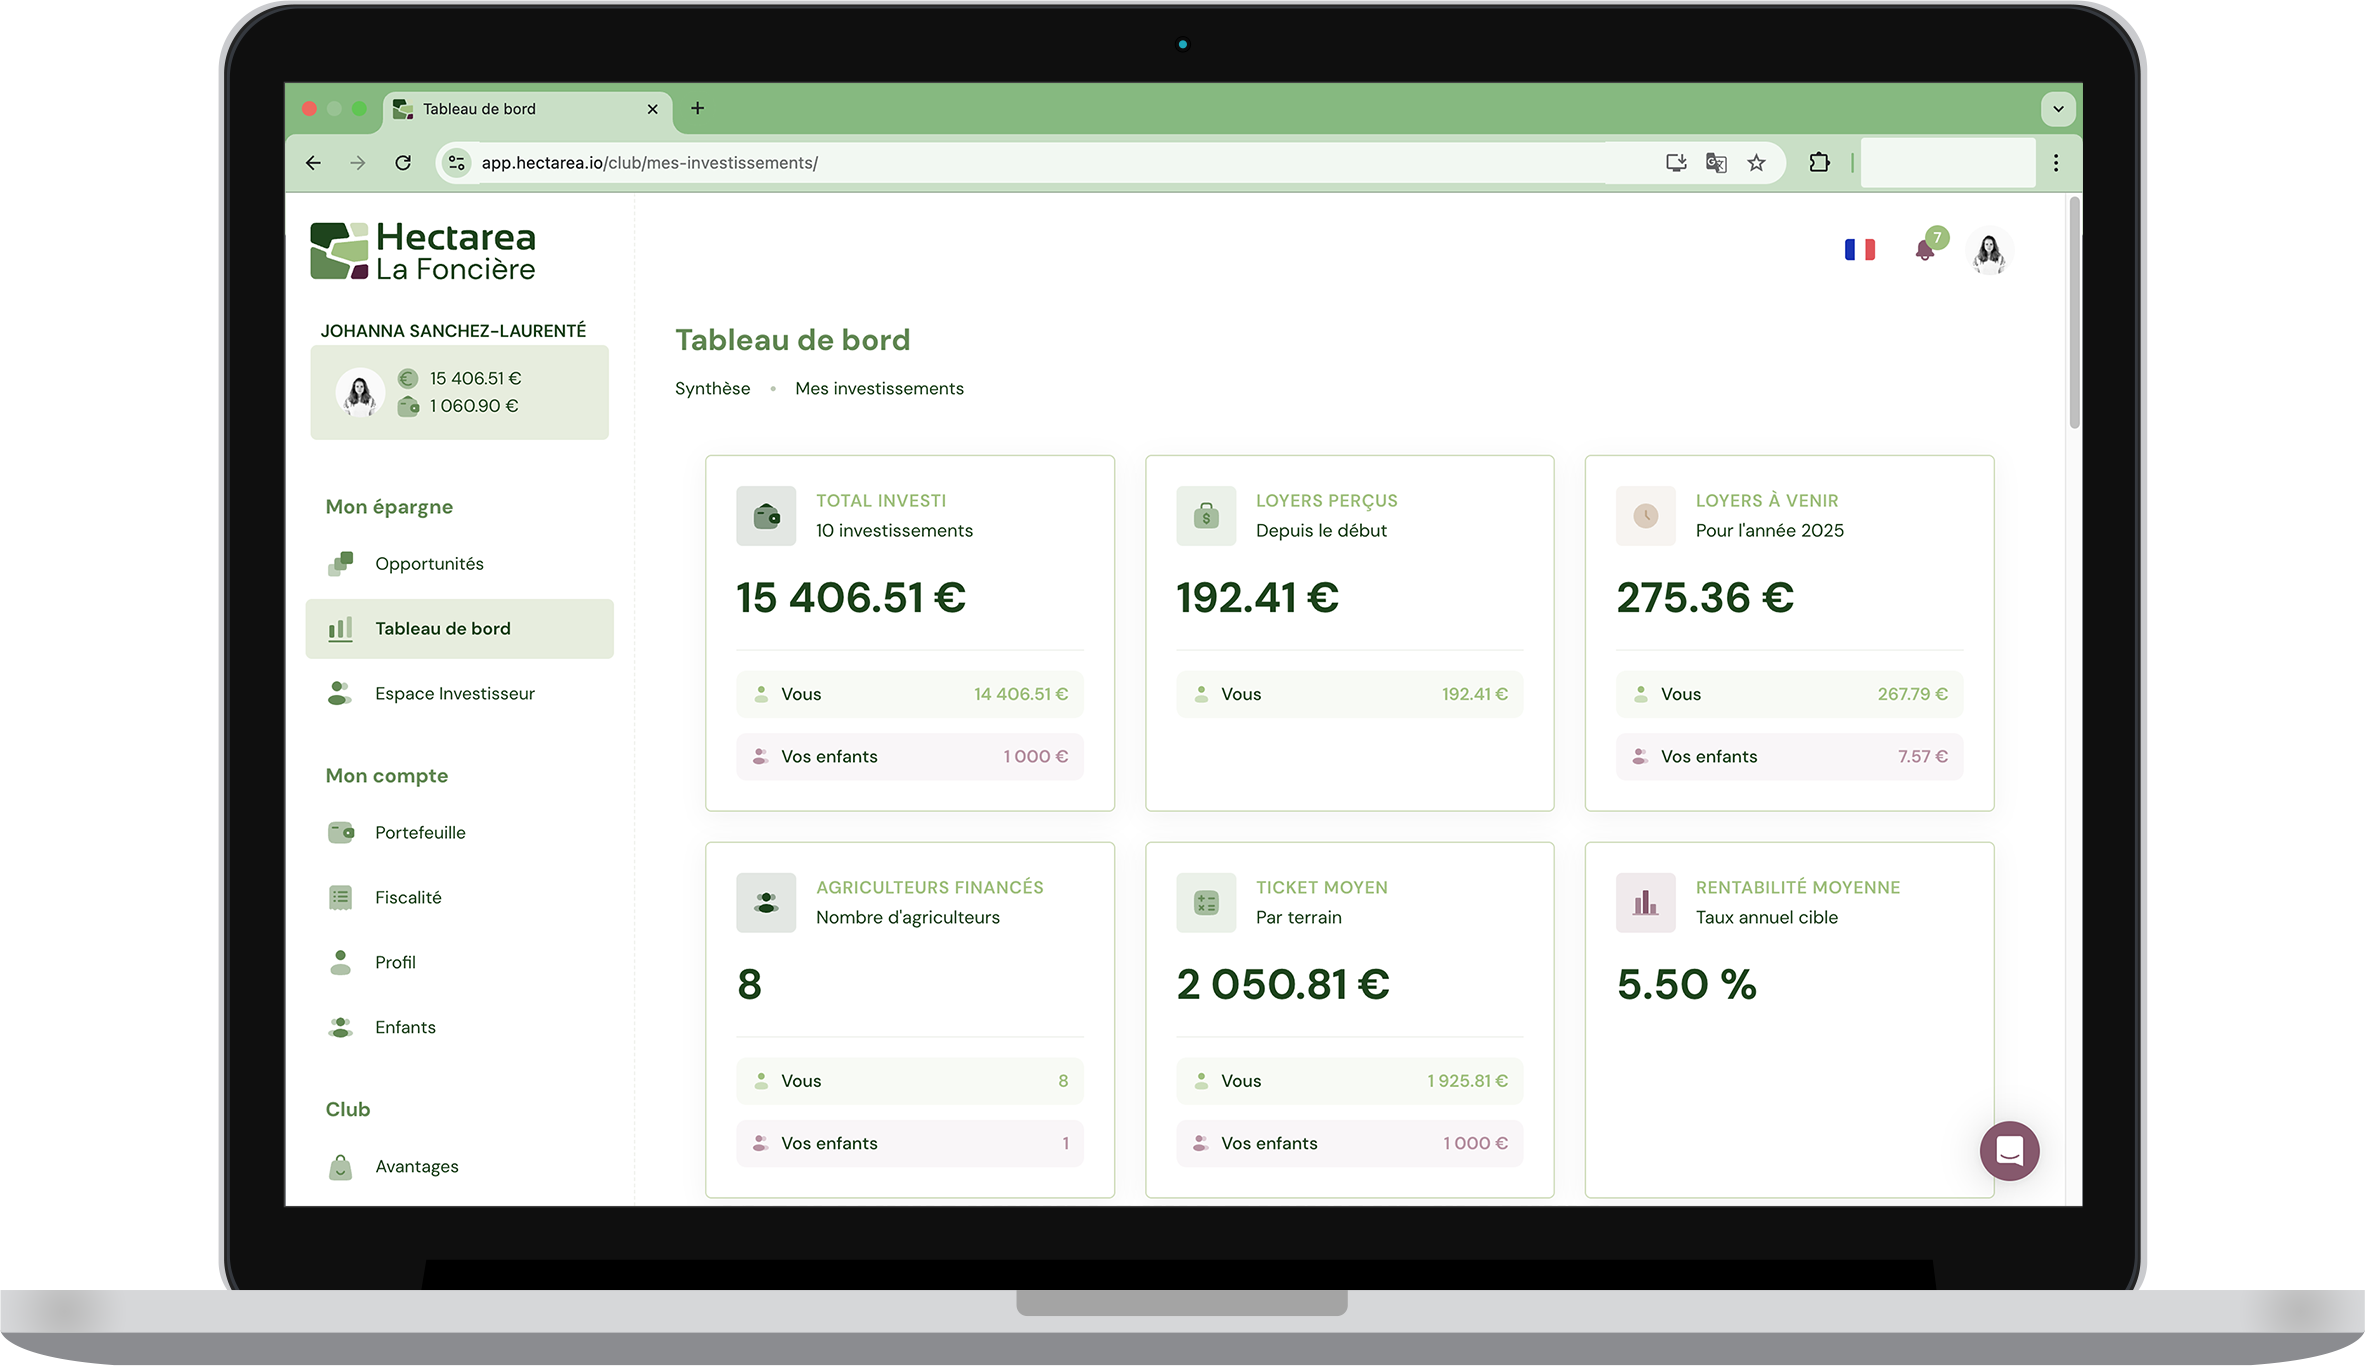Open the Enfants page
The height and width of the screenshot is (1366, 2365).
coord(405,1028)
